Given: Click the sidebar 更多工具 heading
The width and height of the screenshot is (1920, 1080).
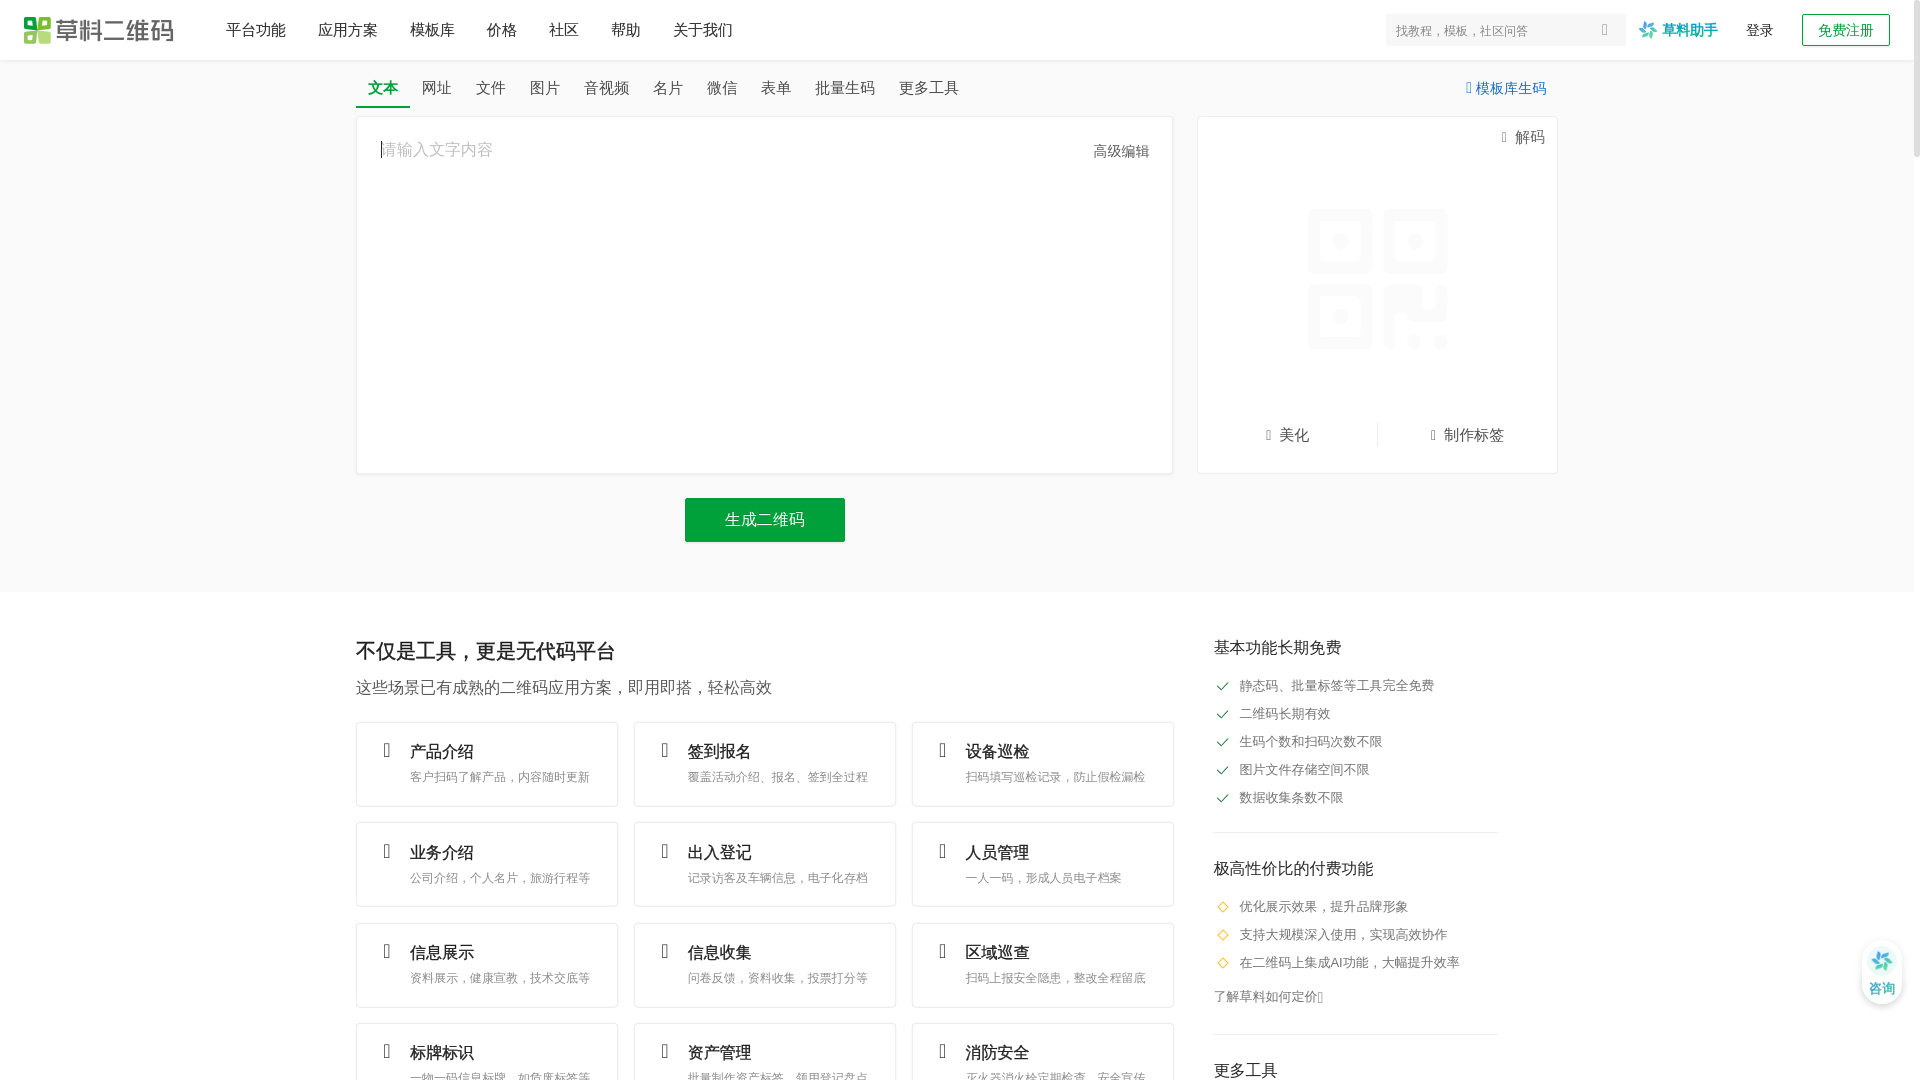Looking at the screenshot, I should 1246,1071.
